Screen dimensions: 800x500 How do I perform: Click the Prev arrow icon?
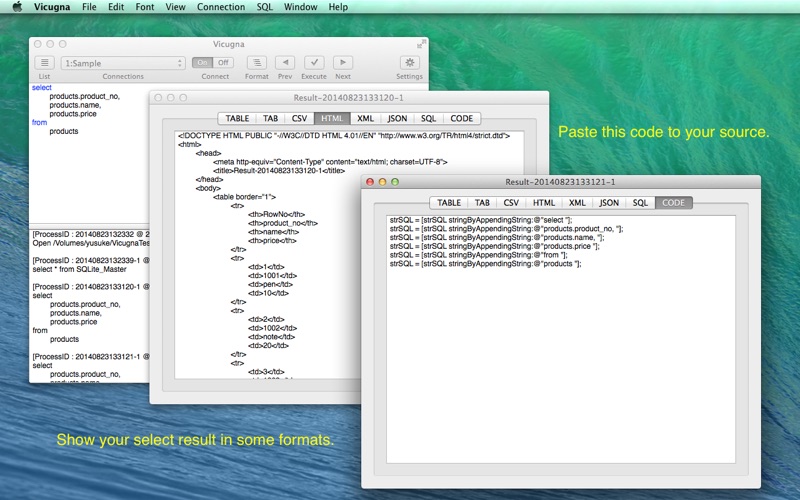(x=285, y=63)
